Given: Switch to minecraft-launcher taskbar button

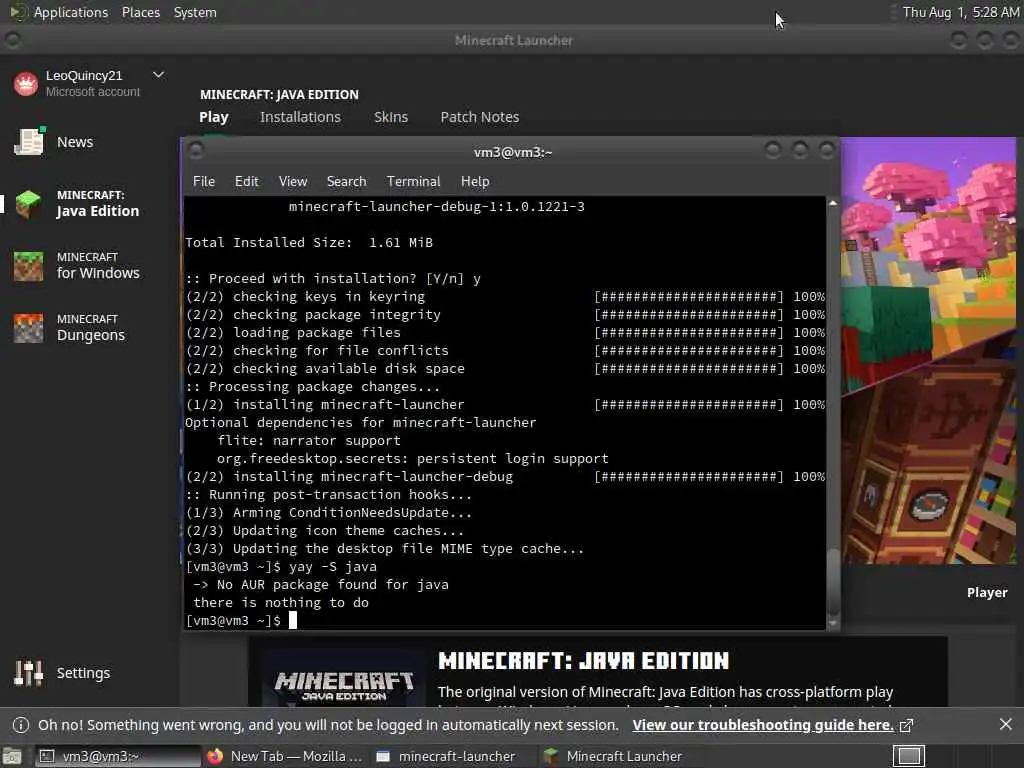Looking at the screenshot, I should point(454,756).
